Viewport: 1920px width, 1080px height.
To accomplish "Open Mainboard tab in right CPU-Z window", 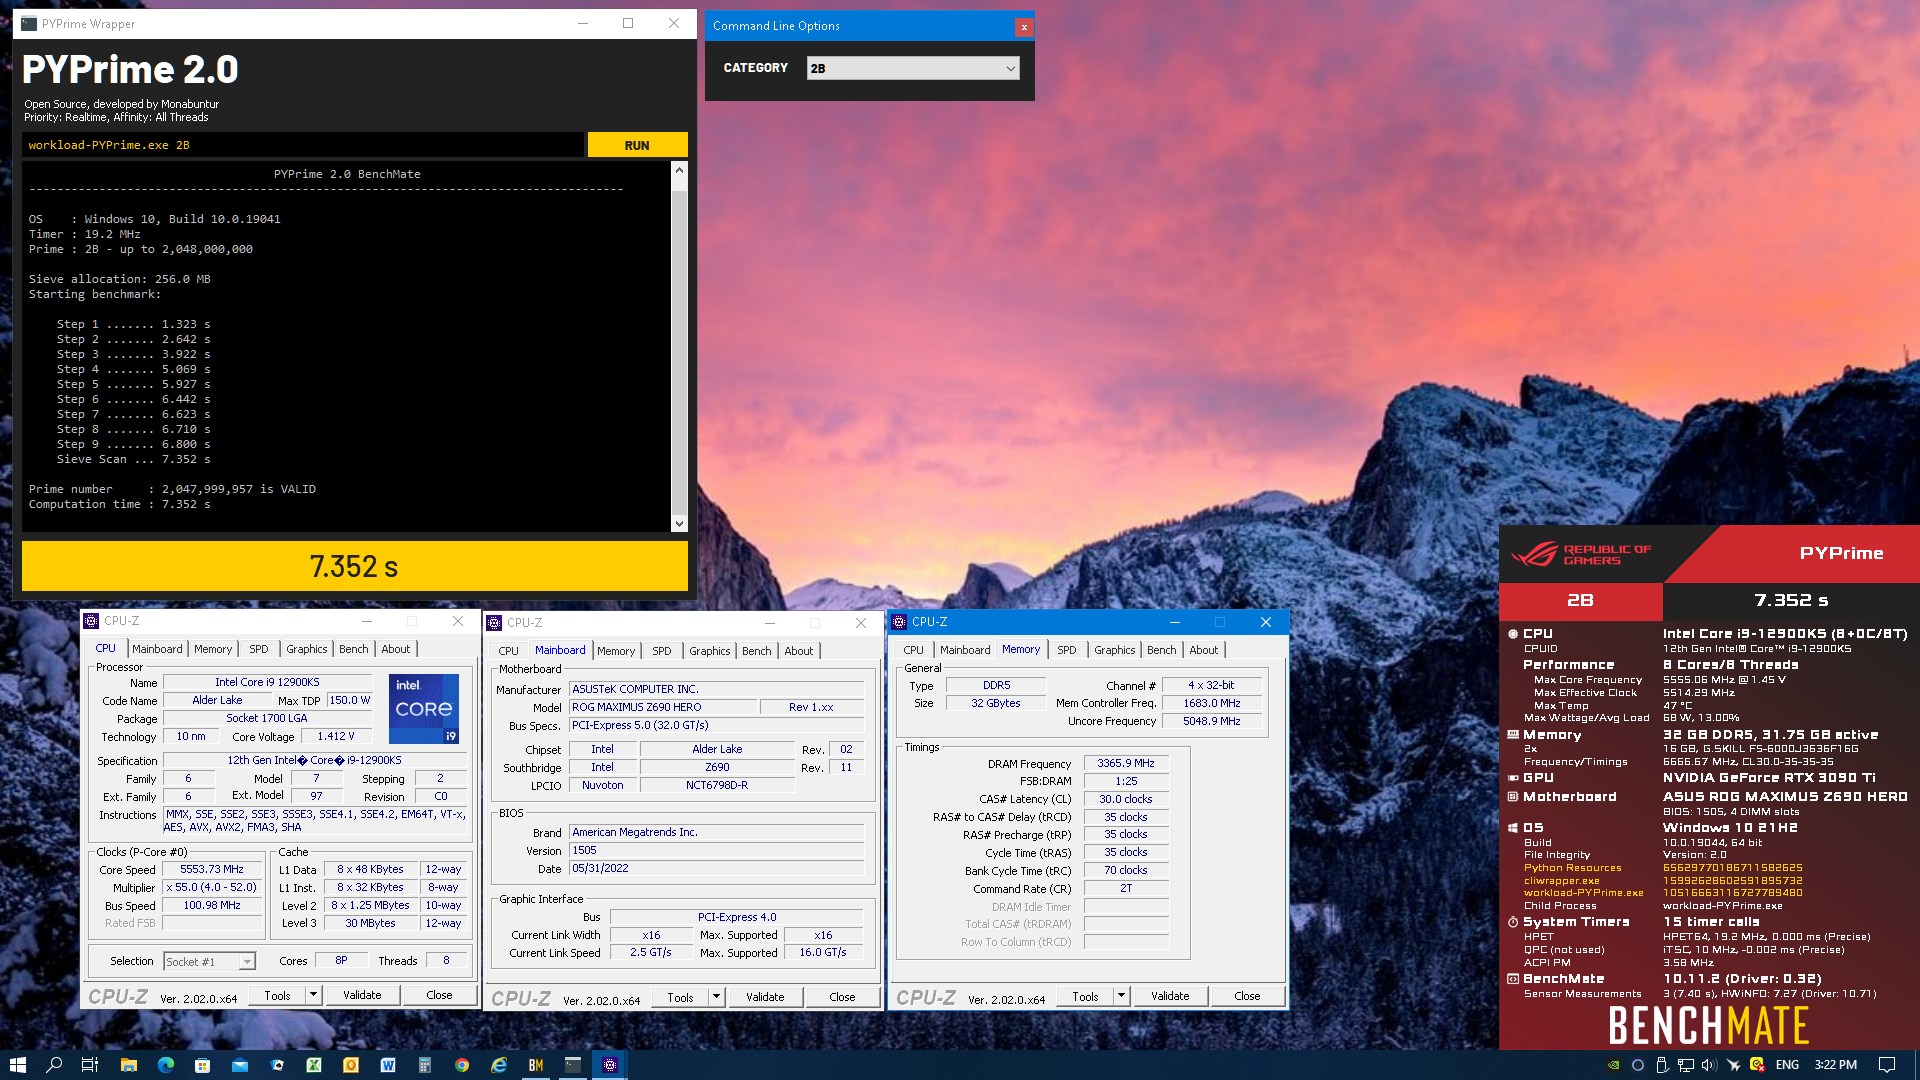I will 965,650.
